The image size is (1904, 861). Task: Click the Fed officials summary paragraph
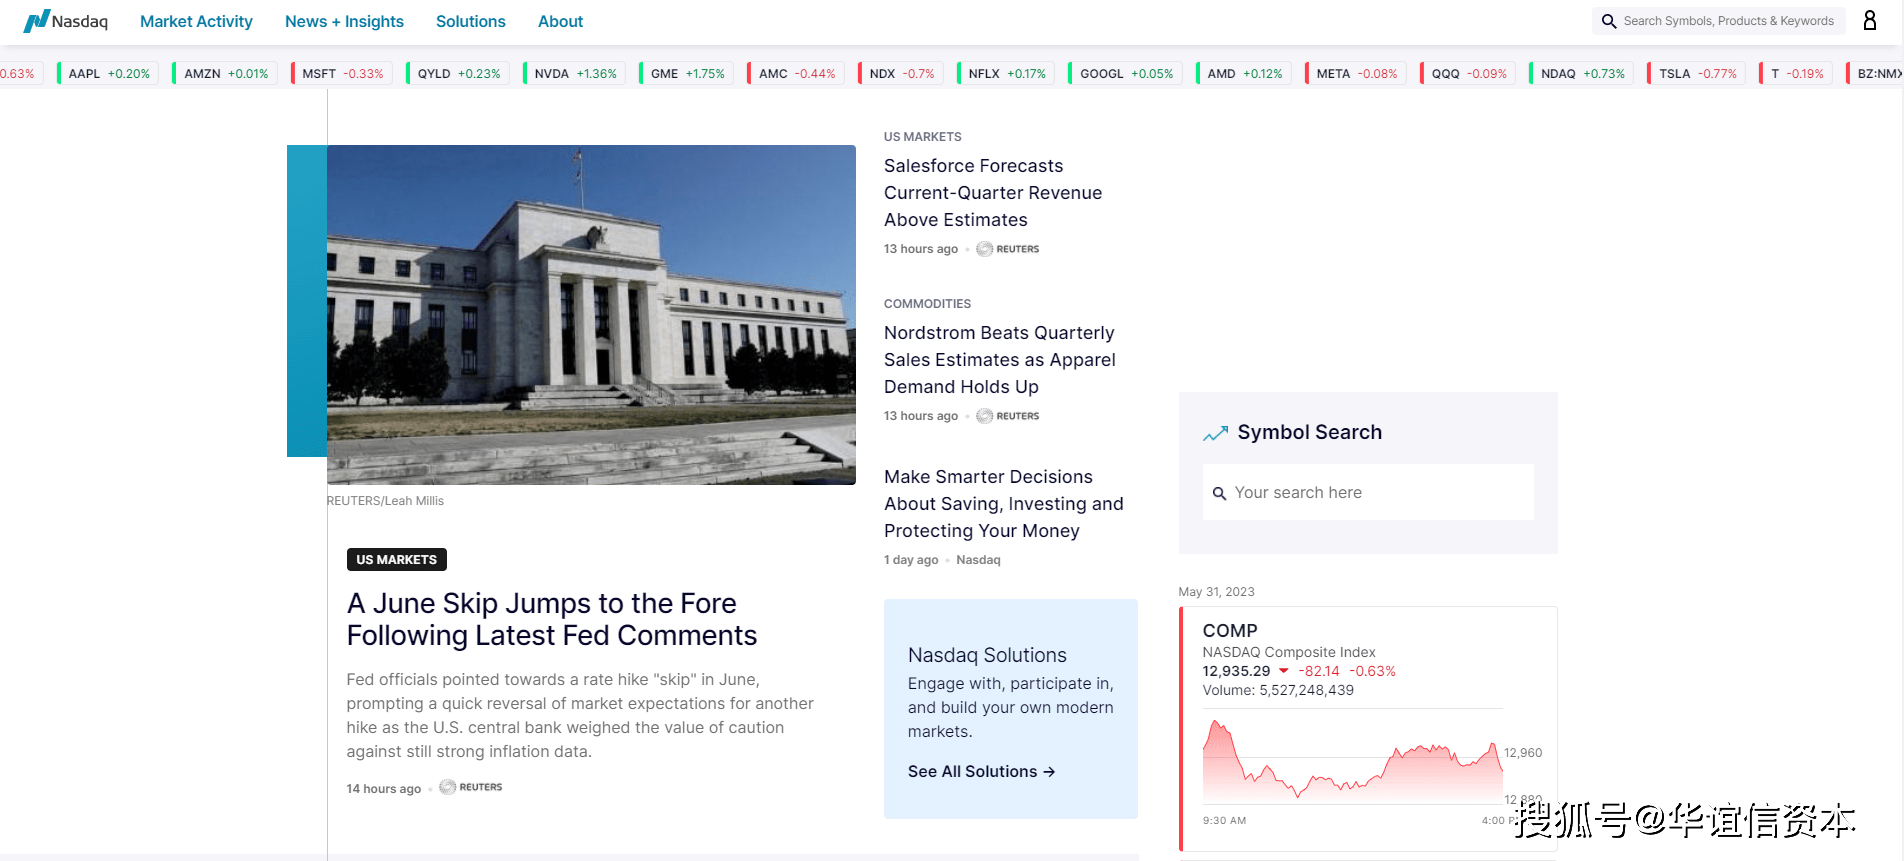pyautogui.click(x=580, y=716)
